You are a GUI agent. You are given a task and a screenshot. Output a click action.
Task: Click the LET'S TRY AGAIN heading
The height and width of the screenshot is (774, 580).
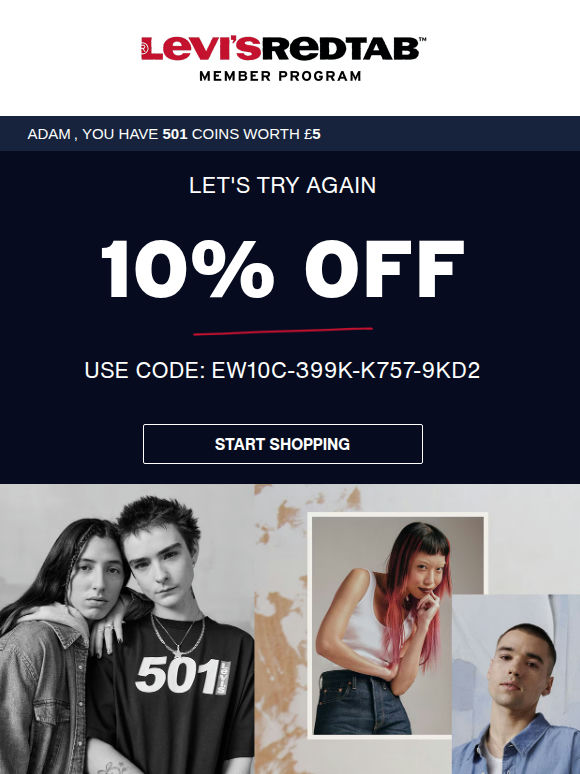click(x=283, y=186)
